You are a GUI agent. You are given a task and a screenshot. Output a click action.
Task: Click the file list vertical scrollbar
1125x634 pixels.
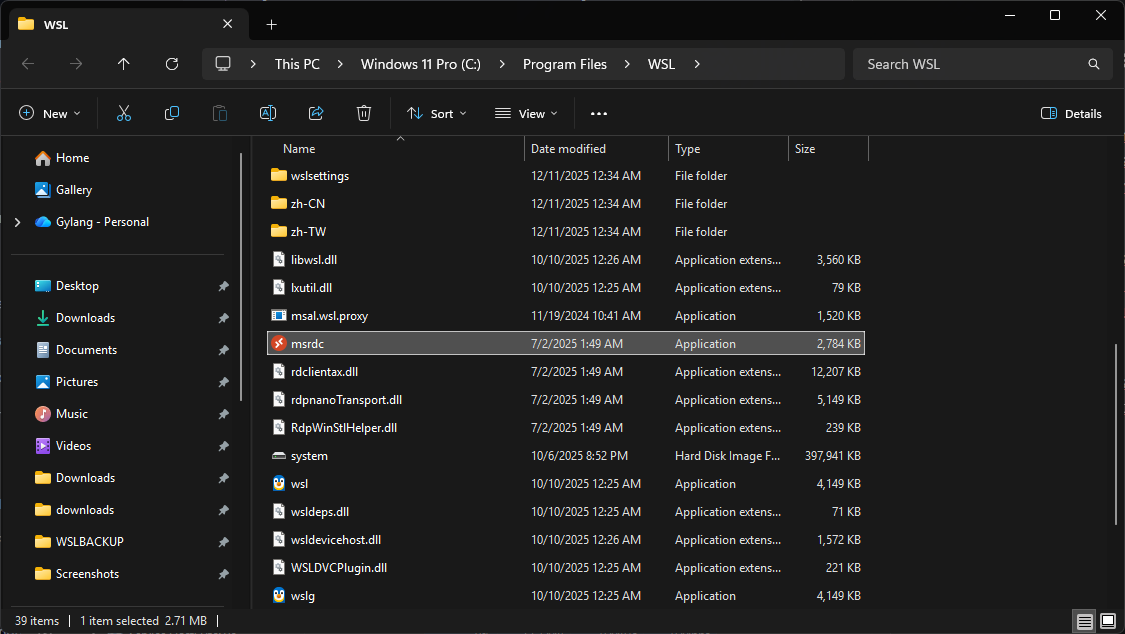click(x=1116, y=435)
